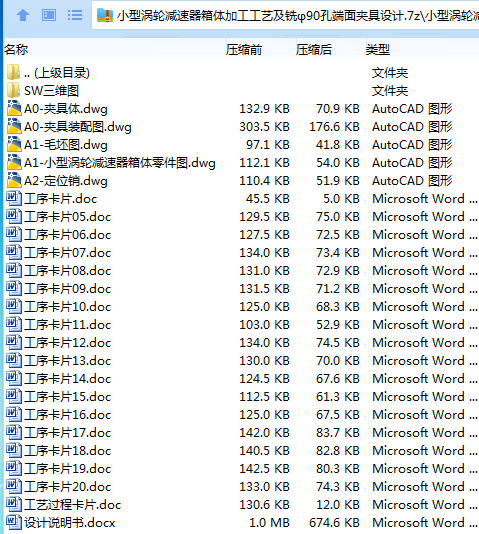Click the 142.5 KB size value
The height and width of the screenshot is (534, 479).
[264, 469]
